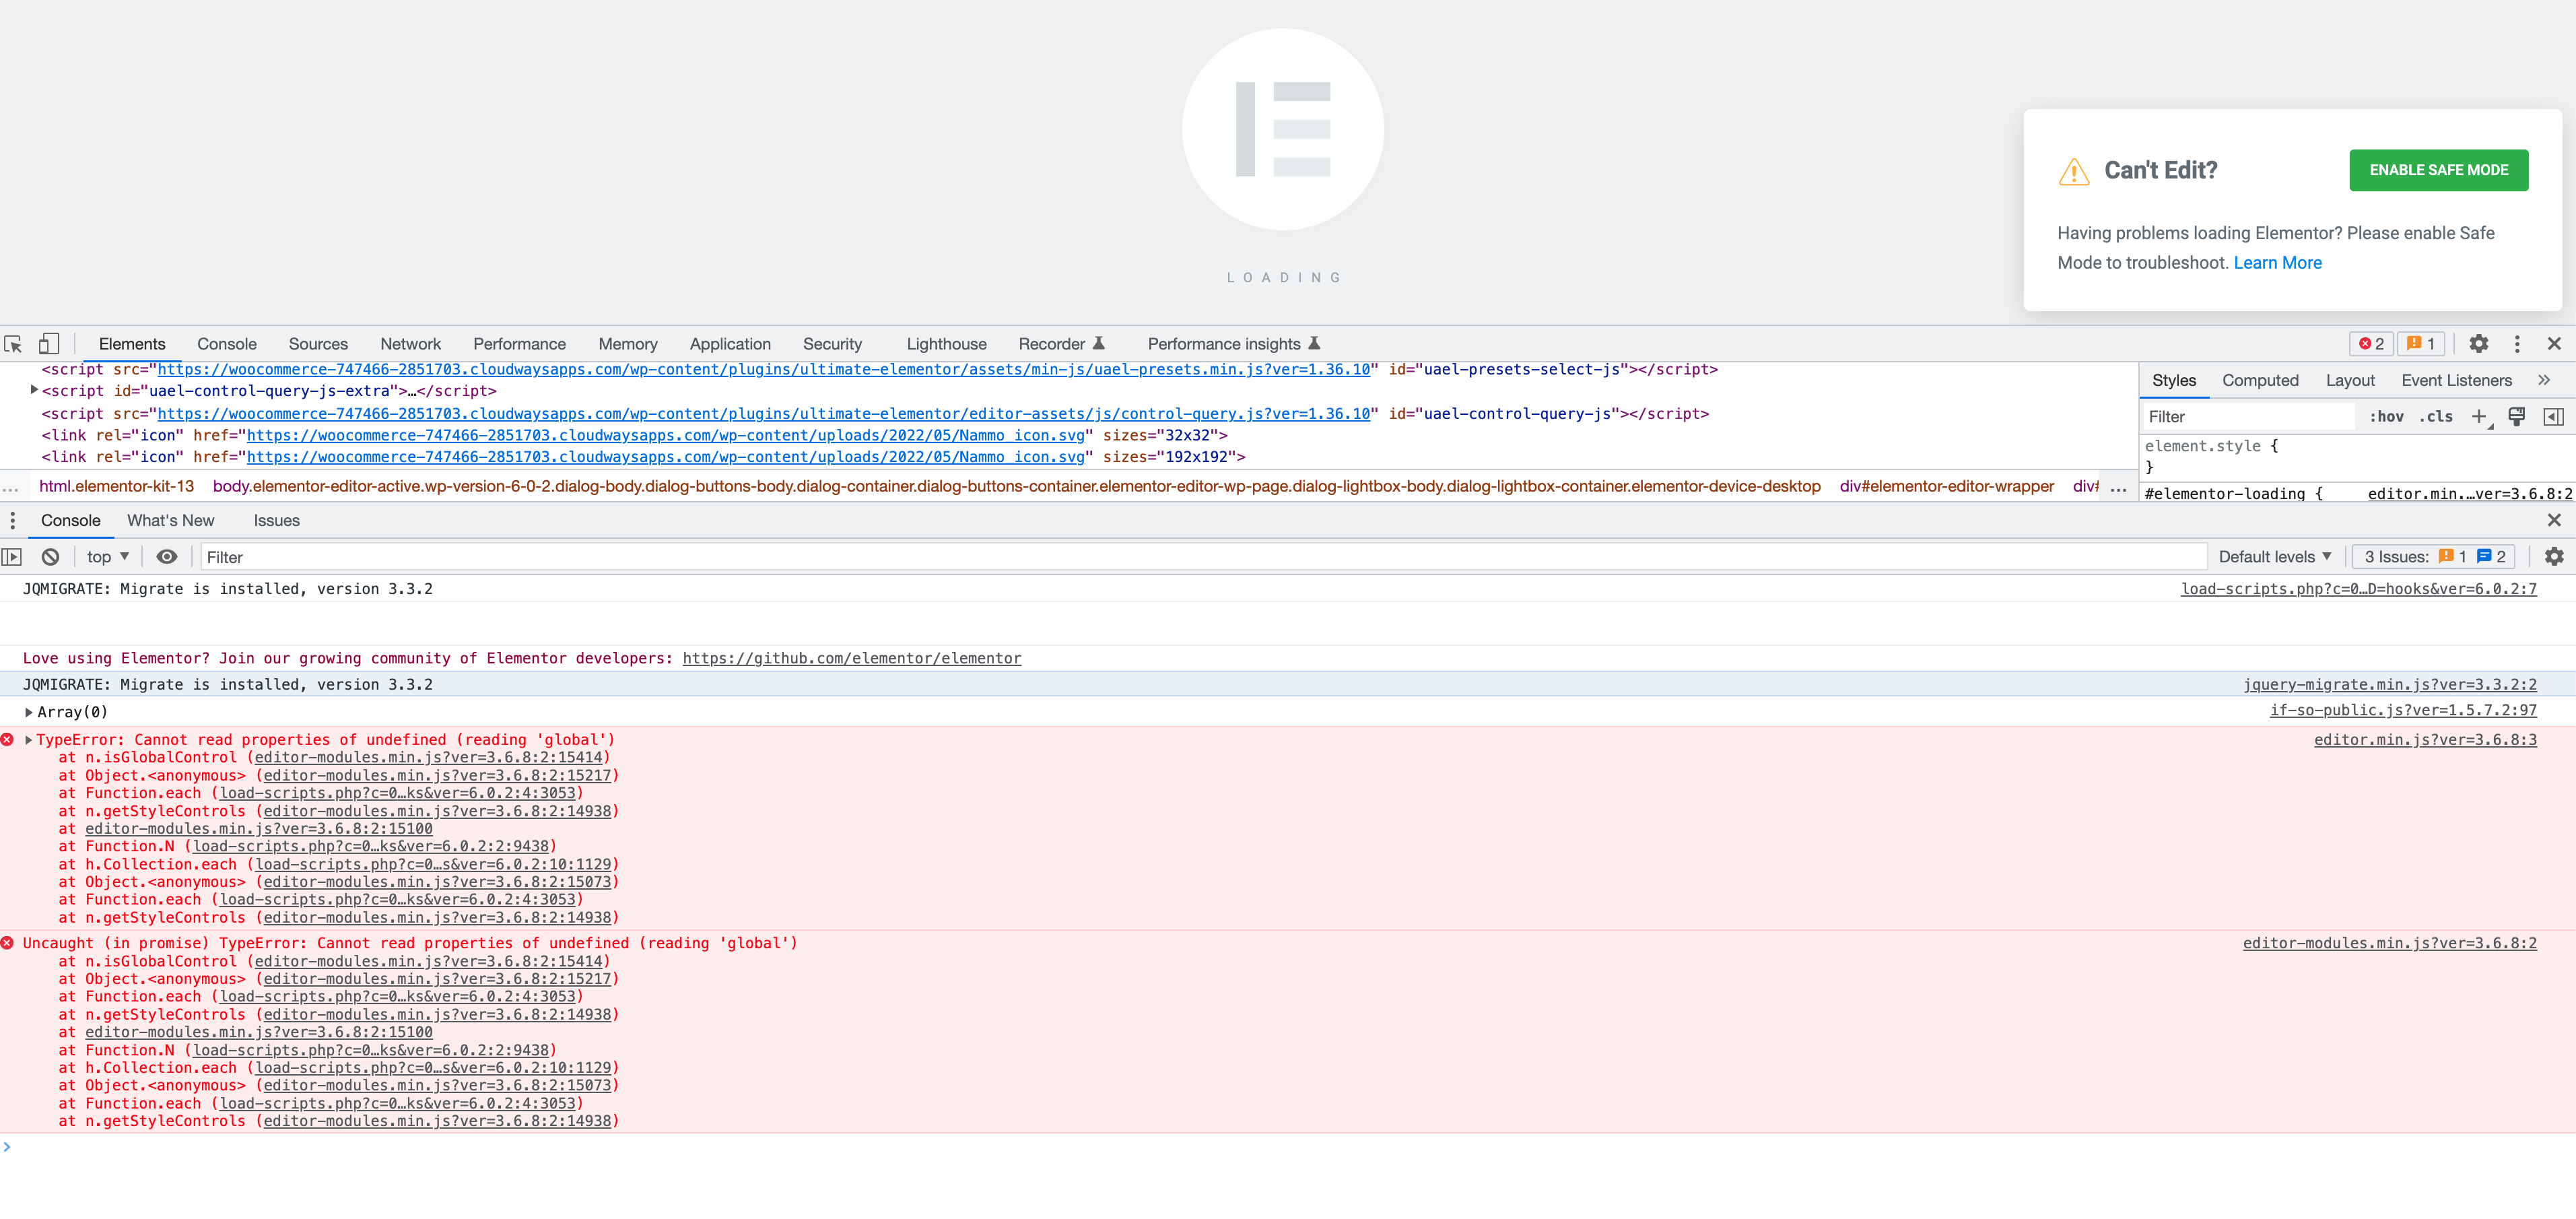Toggle element state with :hov

(2388, 417)
